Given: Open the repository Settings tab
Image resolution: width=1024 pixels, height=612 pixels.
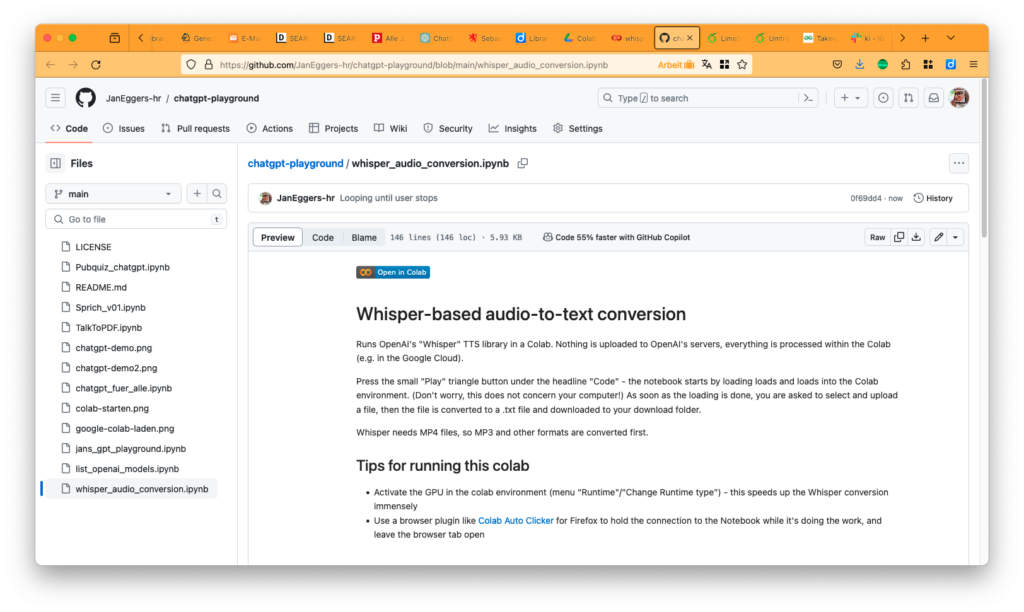Looking at the screenshot, I should [x=578, y=129].
